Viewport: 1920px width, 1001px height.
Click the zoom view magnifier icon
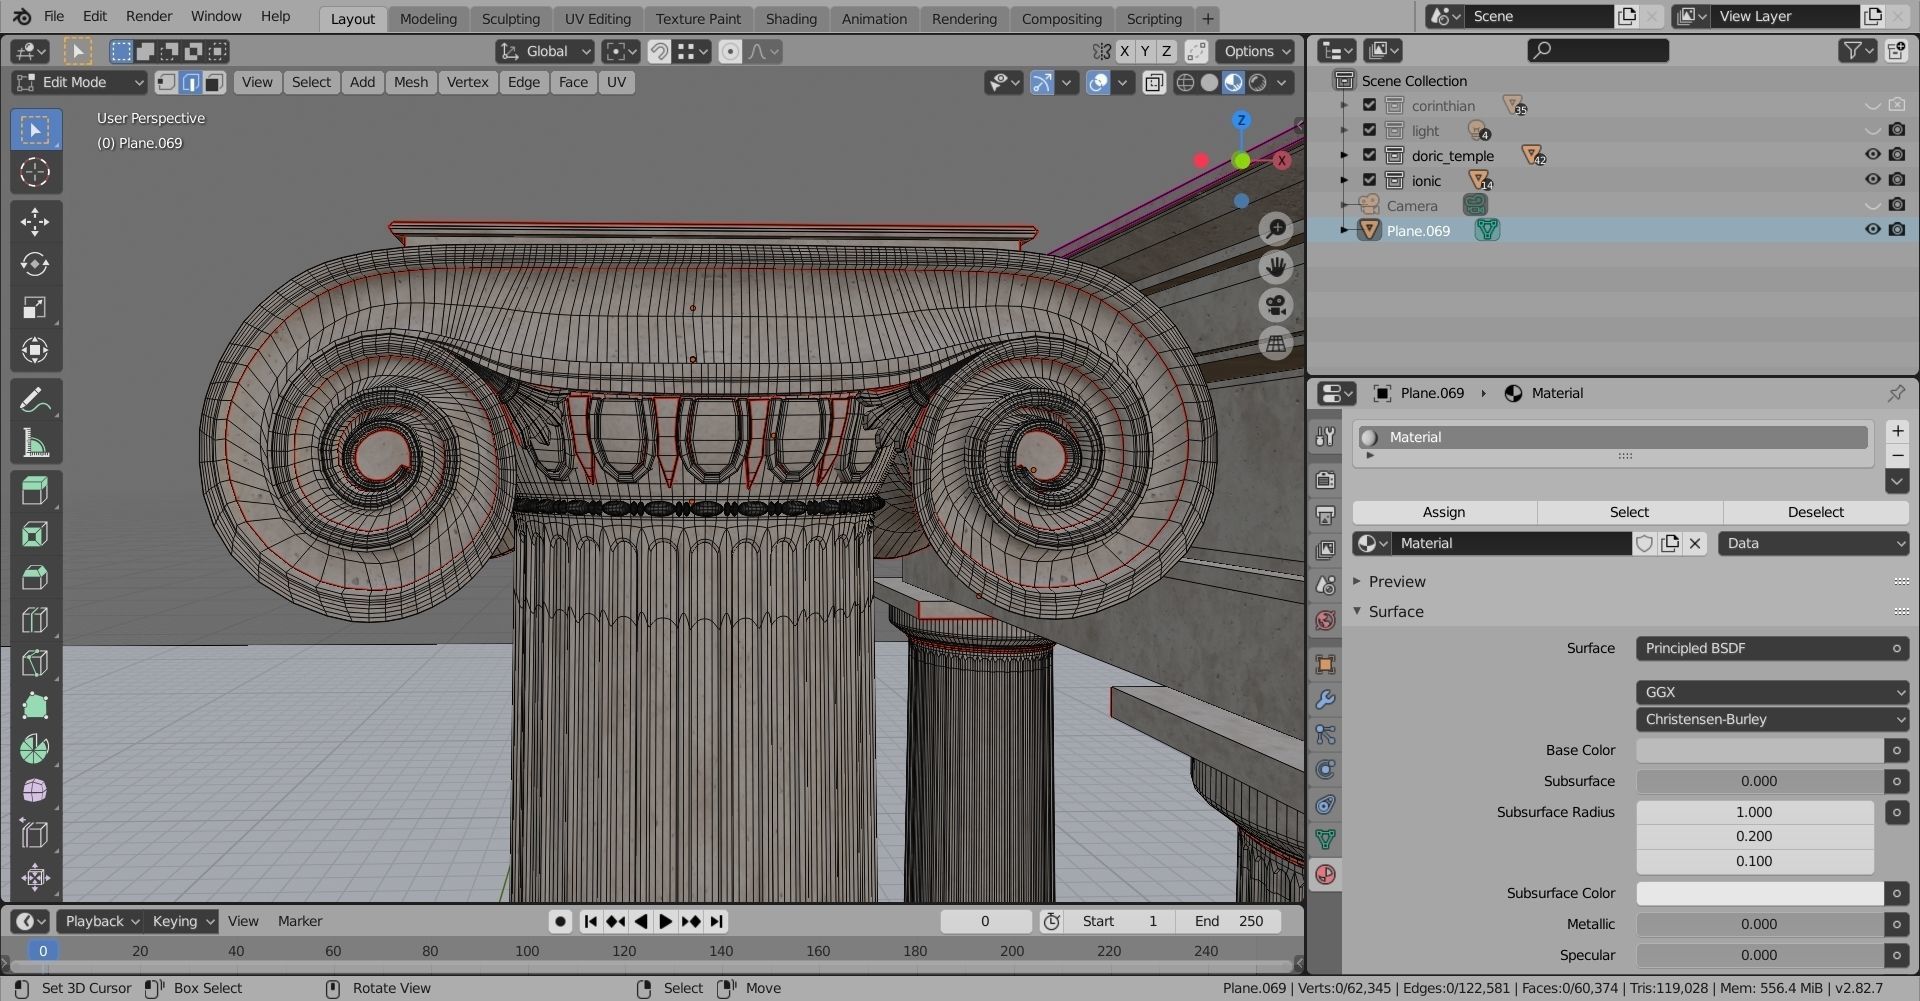[1276, 229]
